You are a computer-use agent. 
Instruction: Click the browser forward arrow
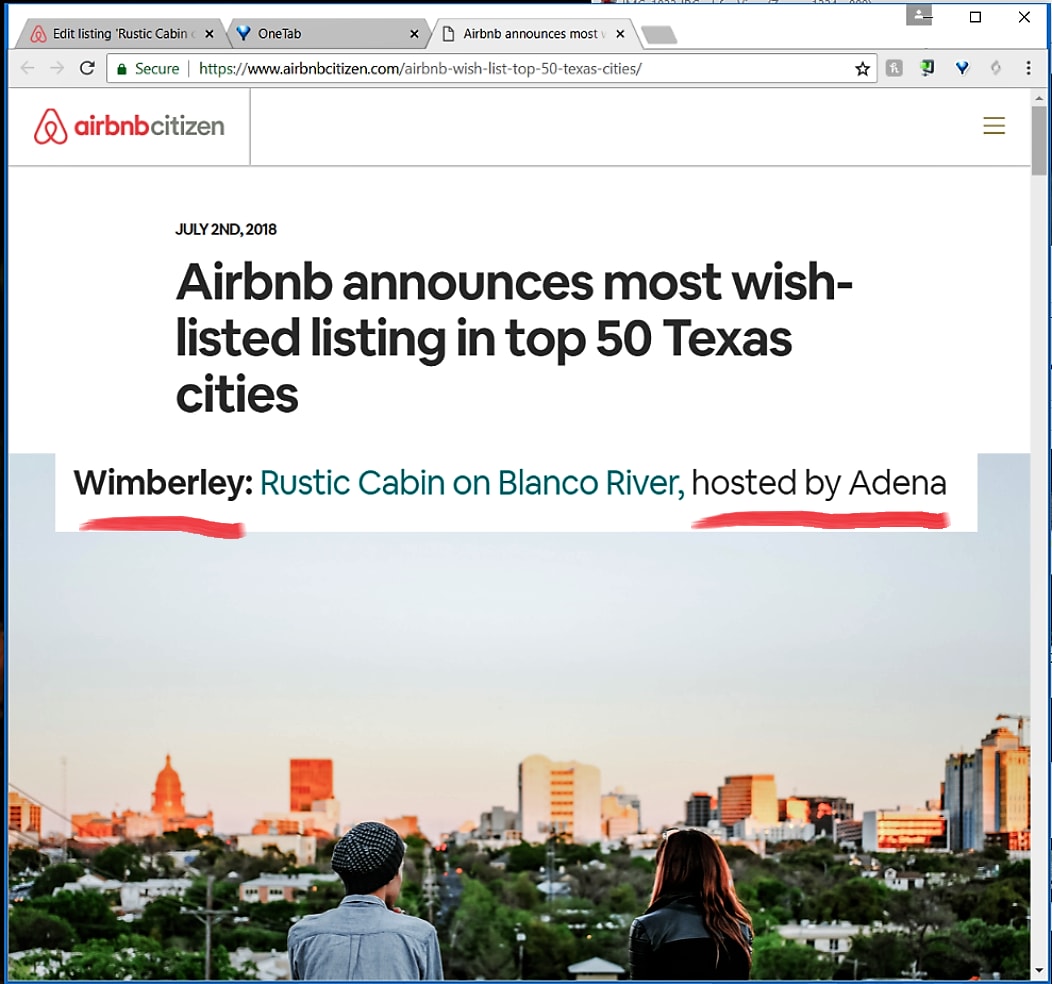(x=57, y=68)
